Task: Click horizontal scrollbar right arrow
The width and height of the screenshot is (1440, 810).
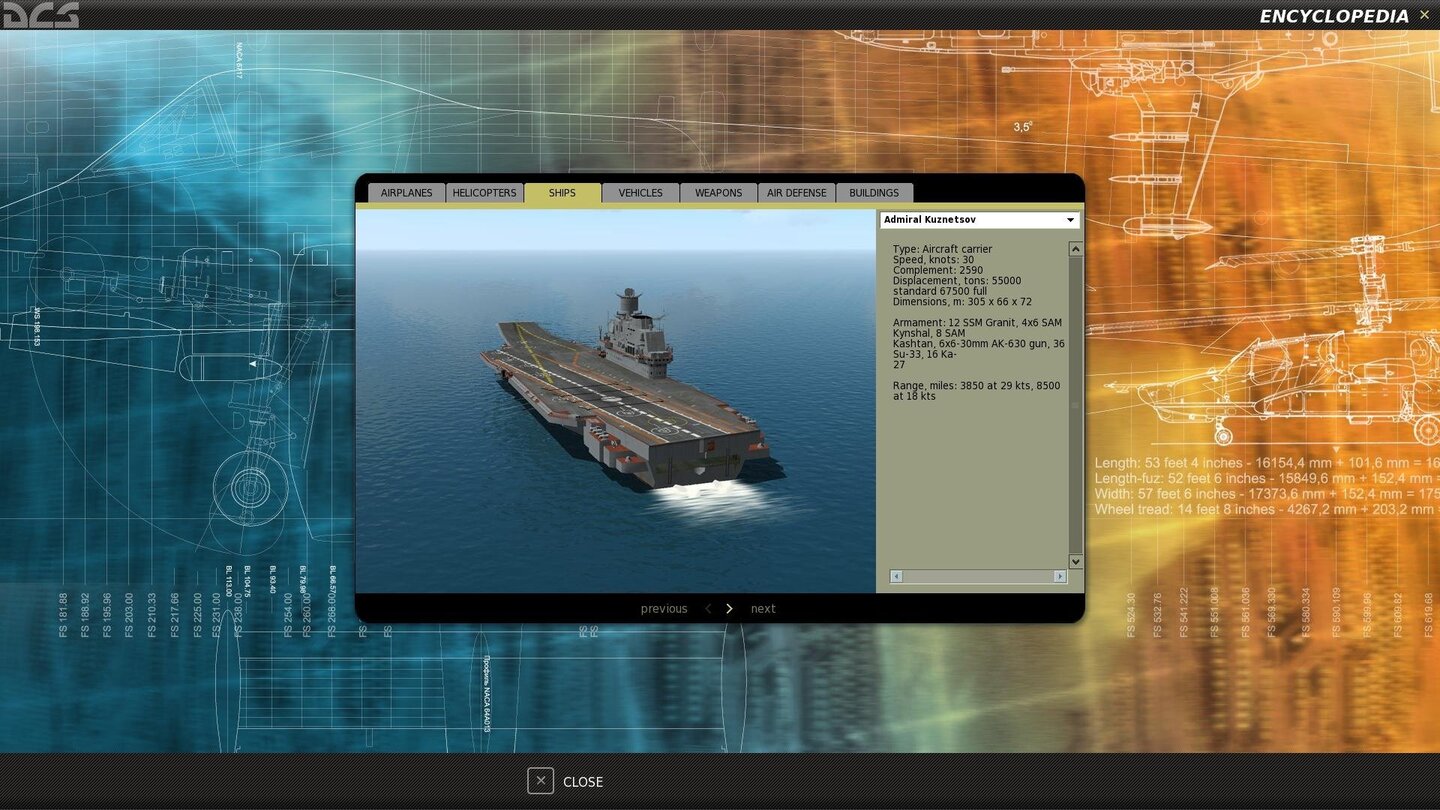Action: click(x=1060, y=576)
